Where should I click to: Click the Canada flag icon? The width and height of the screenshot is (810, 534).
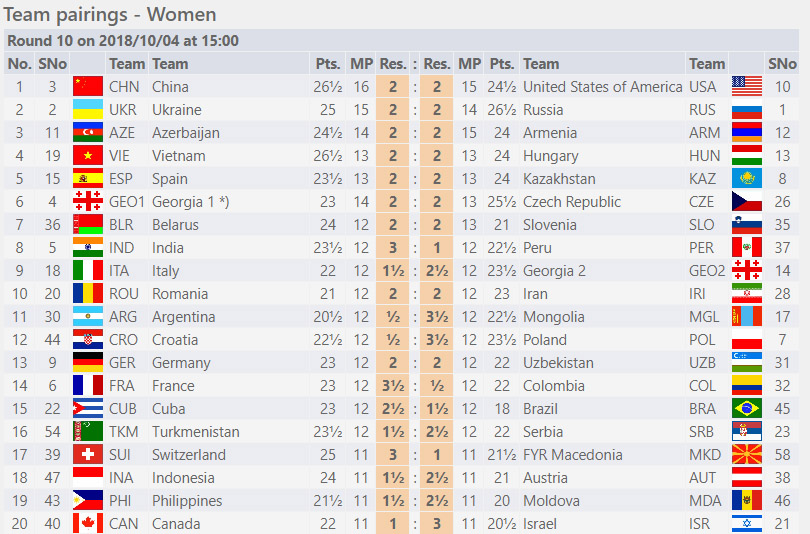(x=88, y=524)
